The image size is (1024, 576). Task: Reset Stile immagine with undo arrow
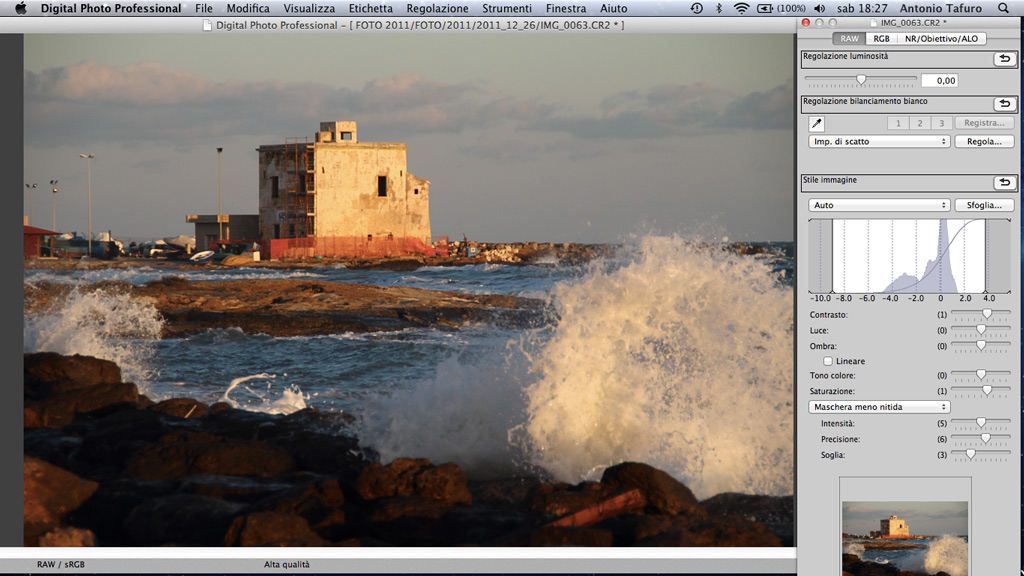pyautogui.click(x=1004, y=183)
